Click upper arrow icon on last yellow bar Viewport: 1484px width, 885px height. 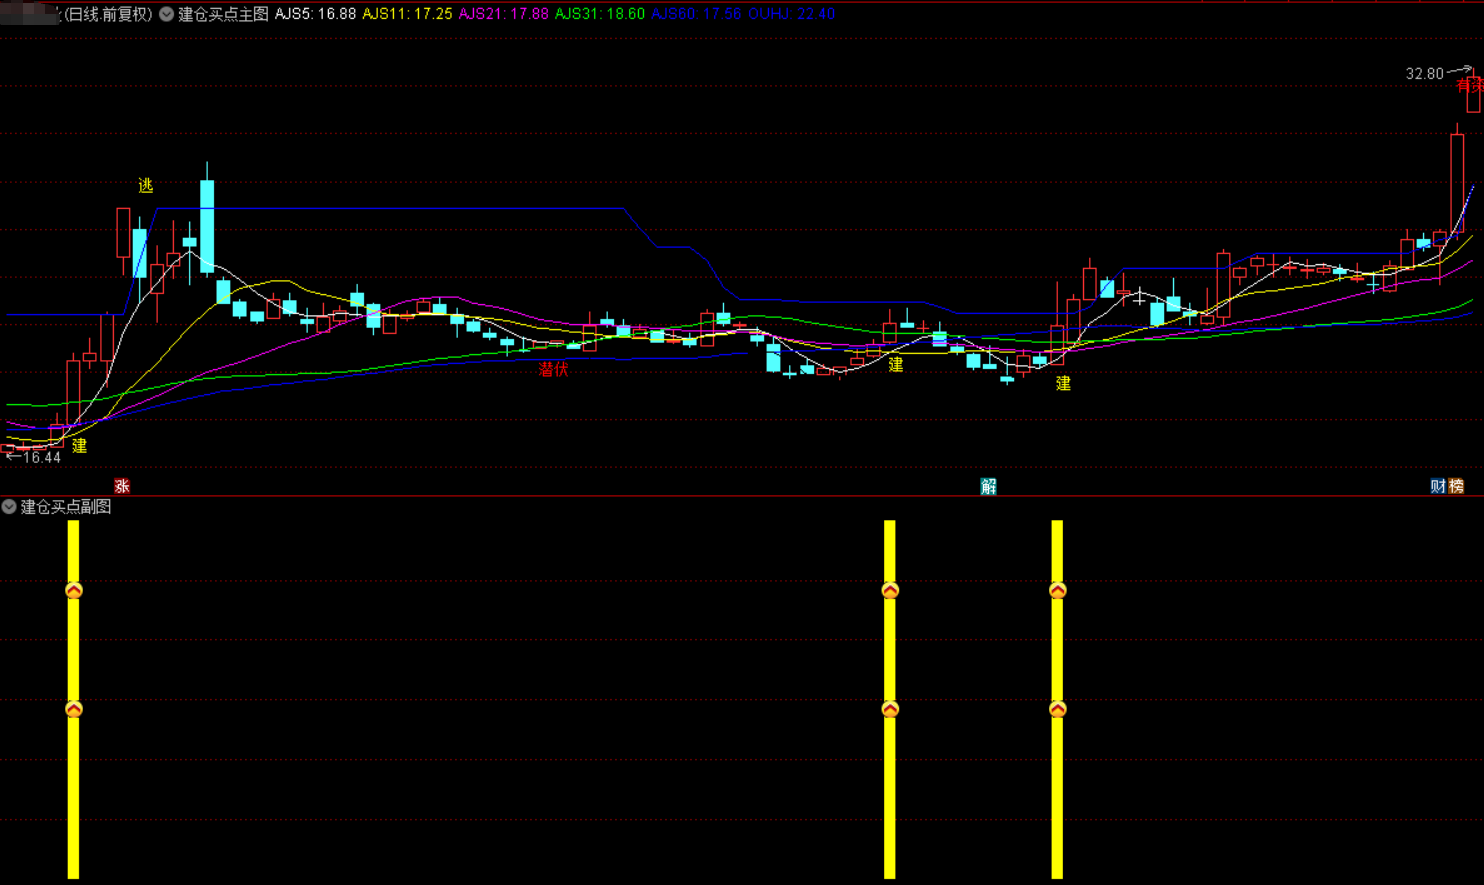coord(1057,591)
